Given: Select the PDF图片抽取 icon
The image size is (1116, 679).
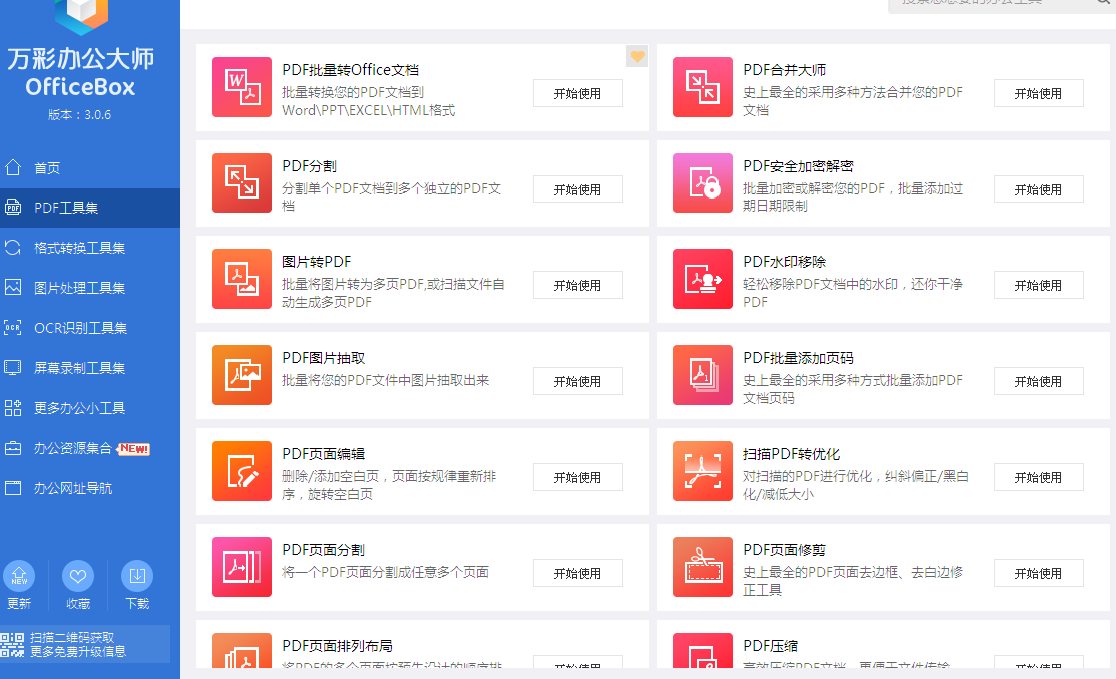Looking at the screenshot, I should click(242, 375).
